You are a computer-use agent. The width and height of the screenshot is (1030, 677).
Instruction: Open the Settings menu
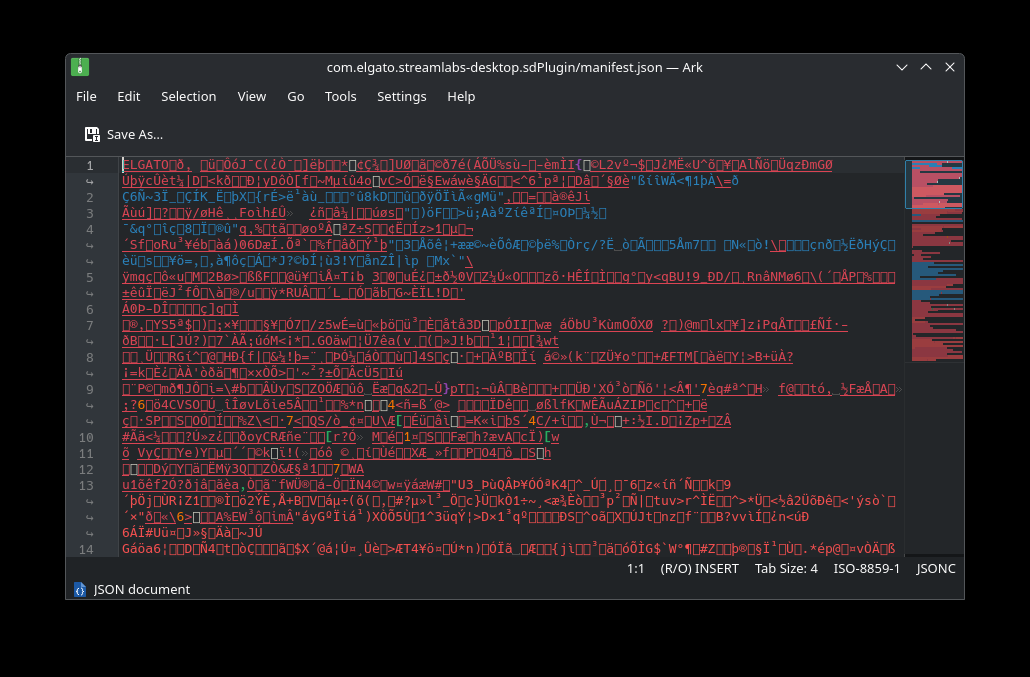point(401,97)
